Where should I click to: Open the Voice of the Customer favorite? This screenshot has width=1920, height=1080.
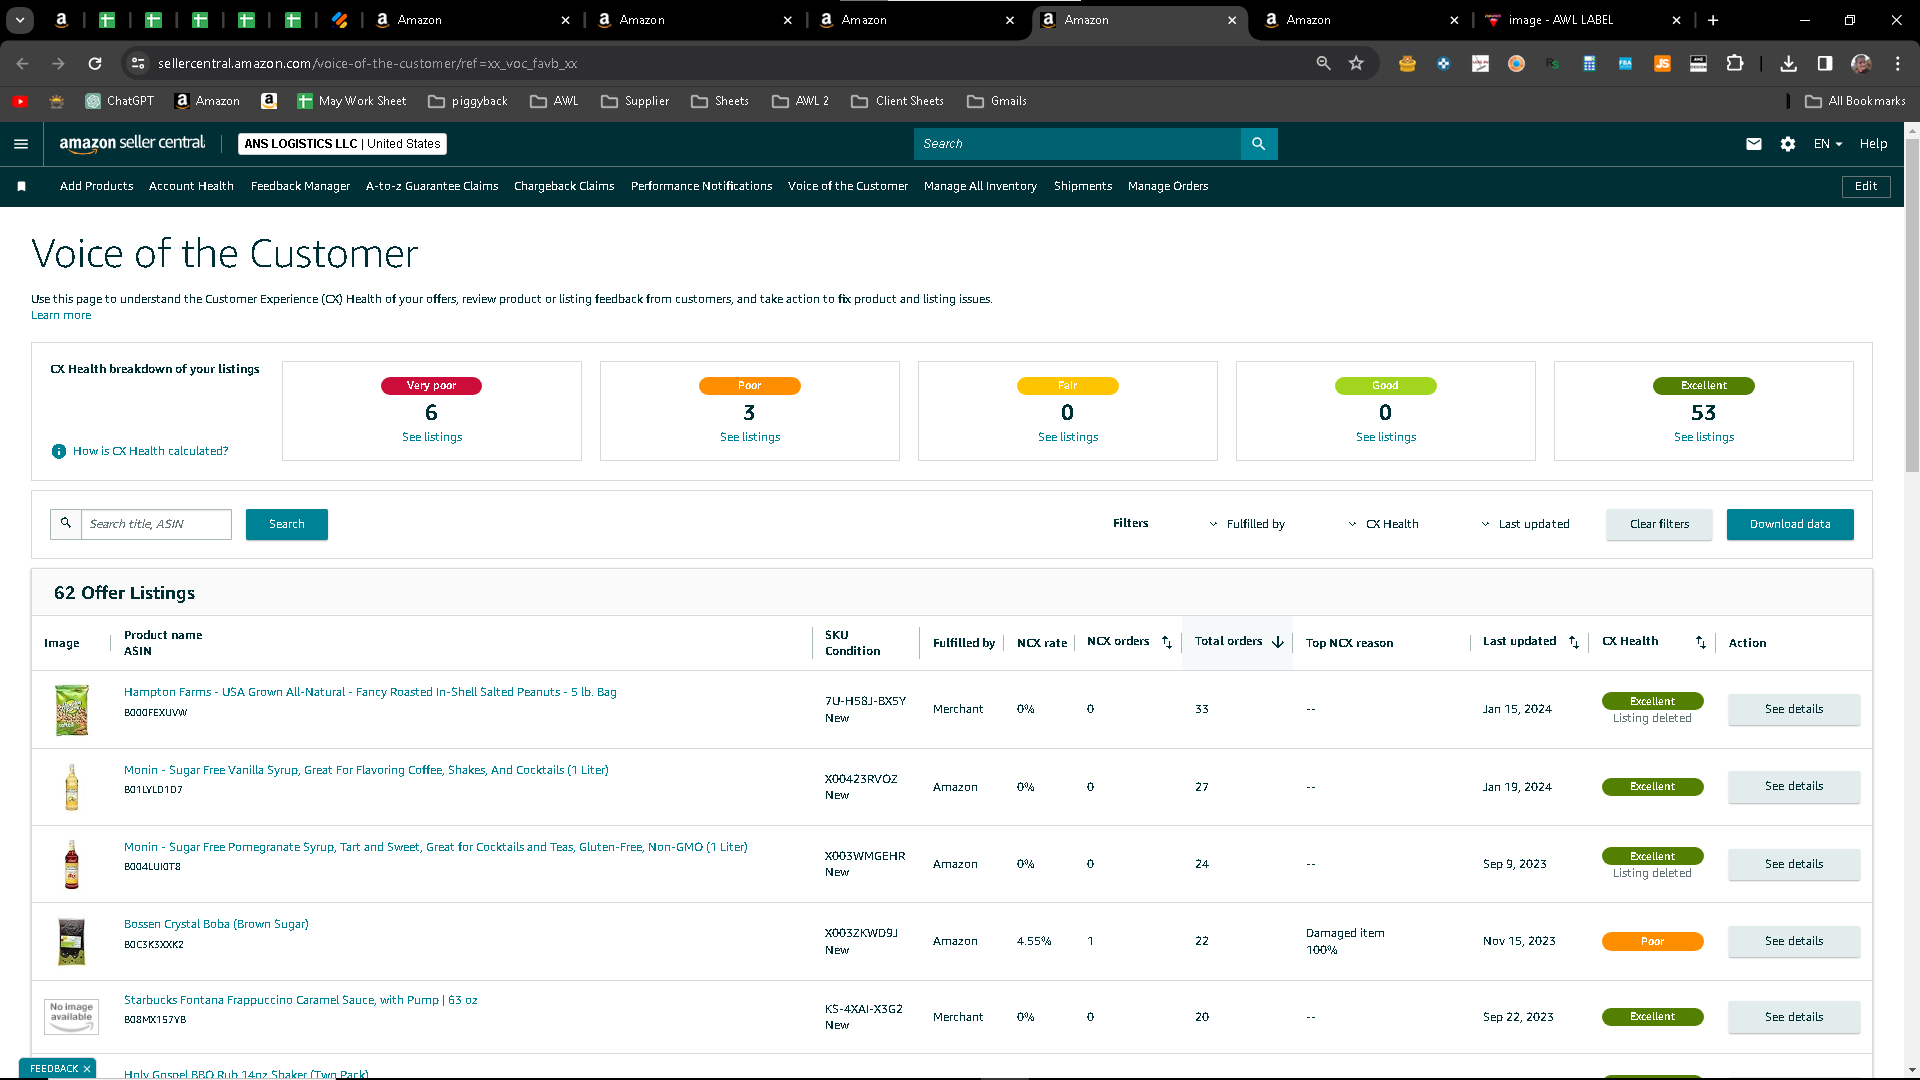(x=848, y=186)
